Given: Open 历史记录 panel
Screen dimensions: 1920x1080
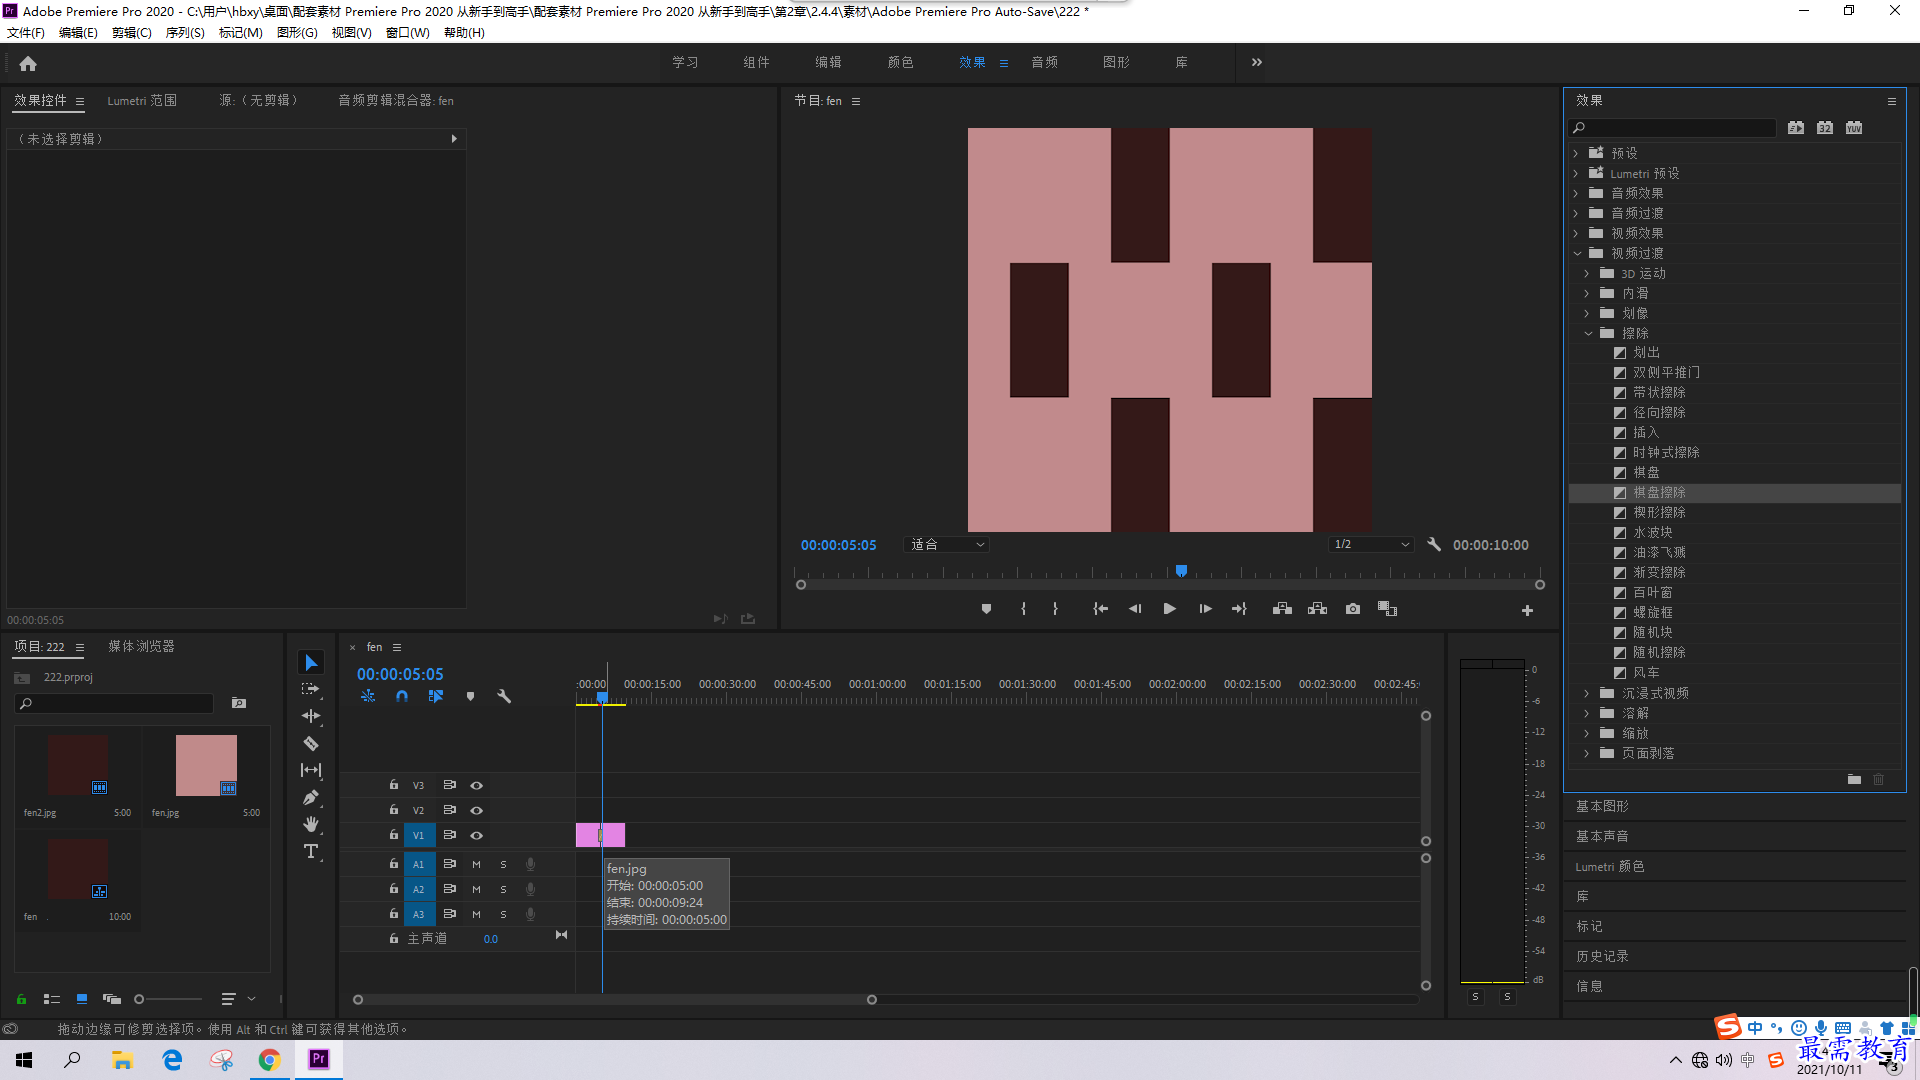Looking at the screenshot, I should point(1602,956).
